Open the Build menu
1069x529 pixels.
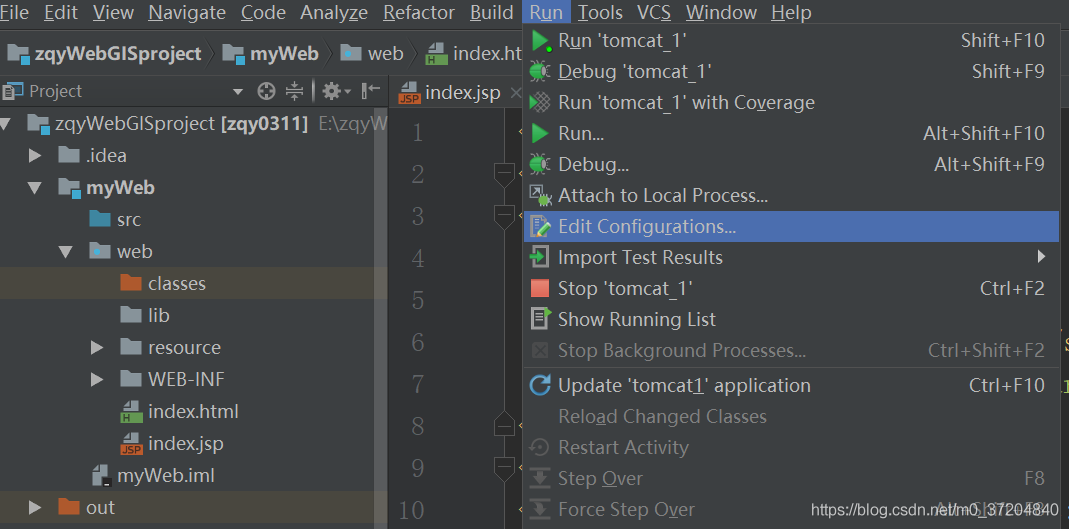(x=492, y=12)
